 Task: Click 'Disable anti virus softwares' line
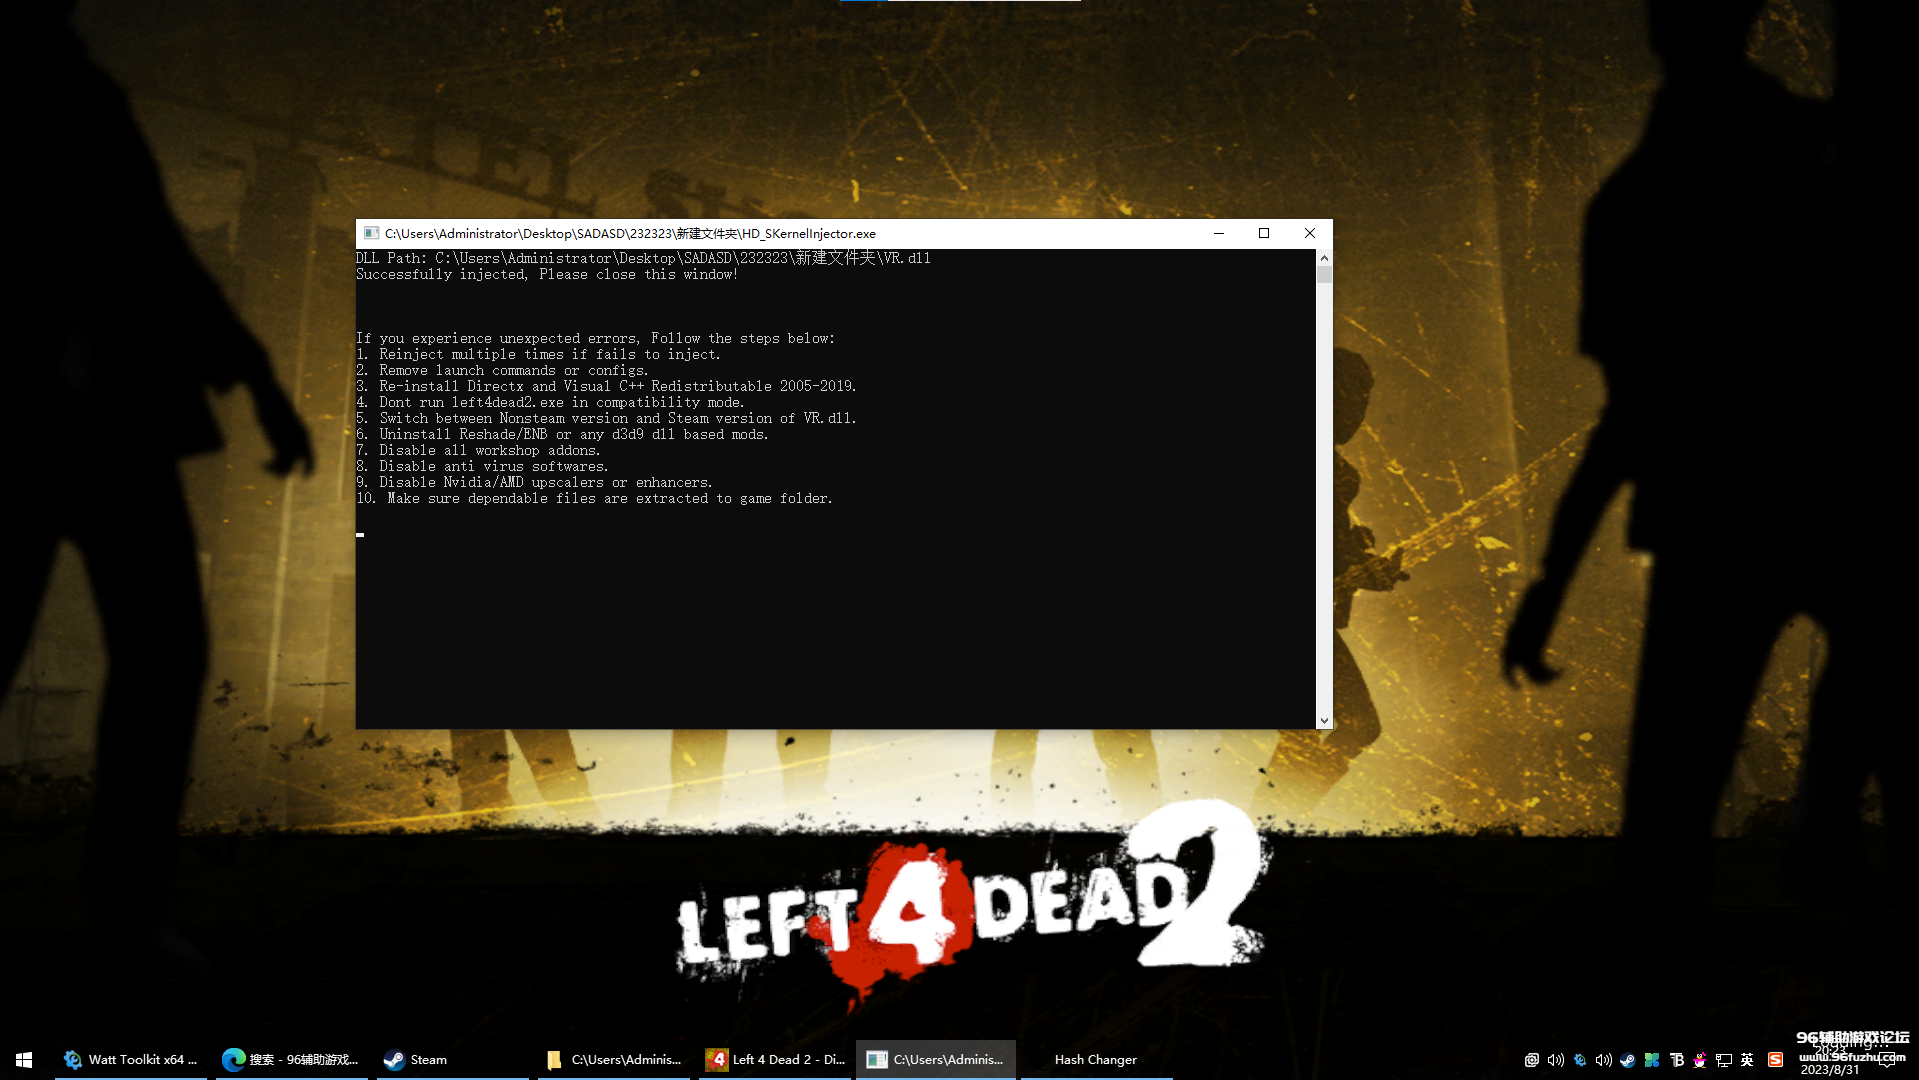pyautogui.click(x=482, y=466)
